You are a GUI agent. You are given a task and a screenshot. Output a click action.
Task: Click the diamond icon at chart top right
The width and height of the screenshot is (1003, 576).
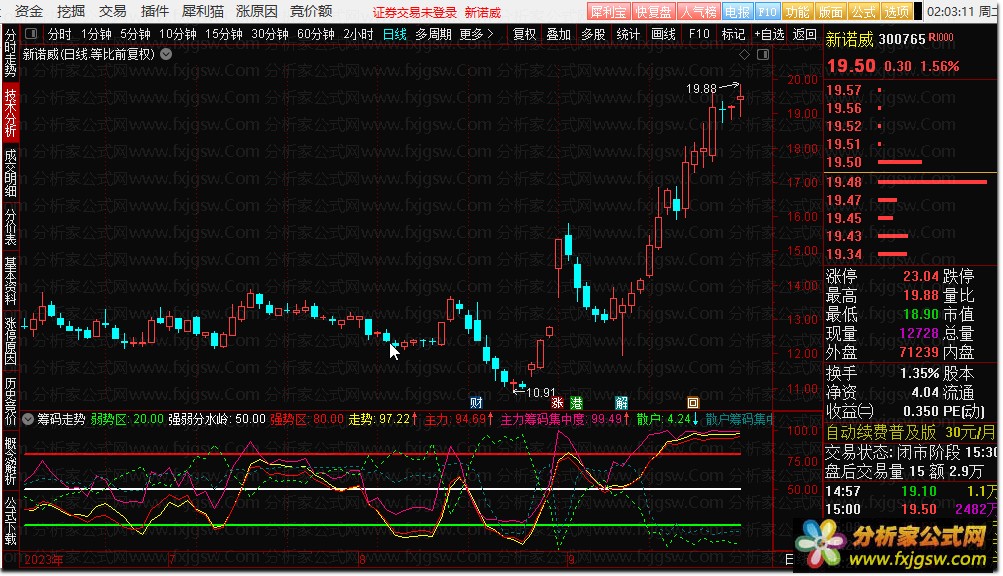[744, 55]
